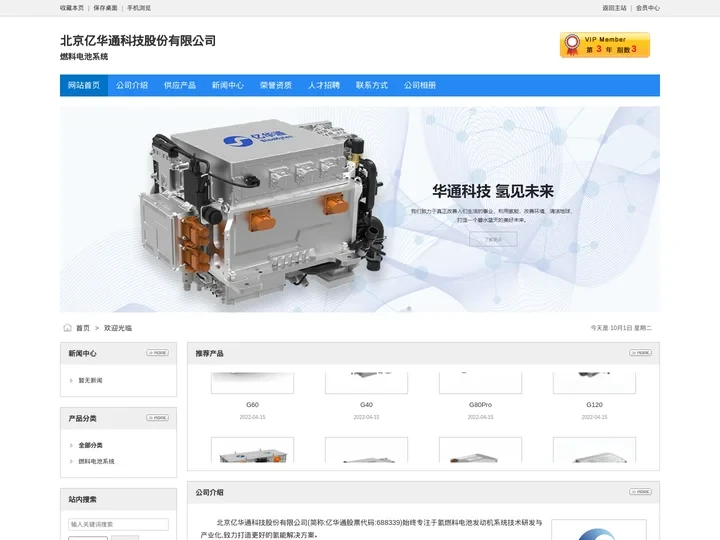Click the 首页 breadcrumb link
Screen dimensions: 720x540
pyautogui.click(x=83, y=328)
